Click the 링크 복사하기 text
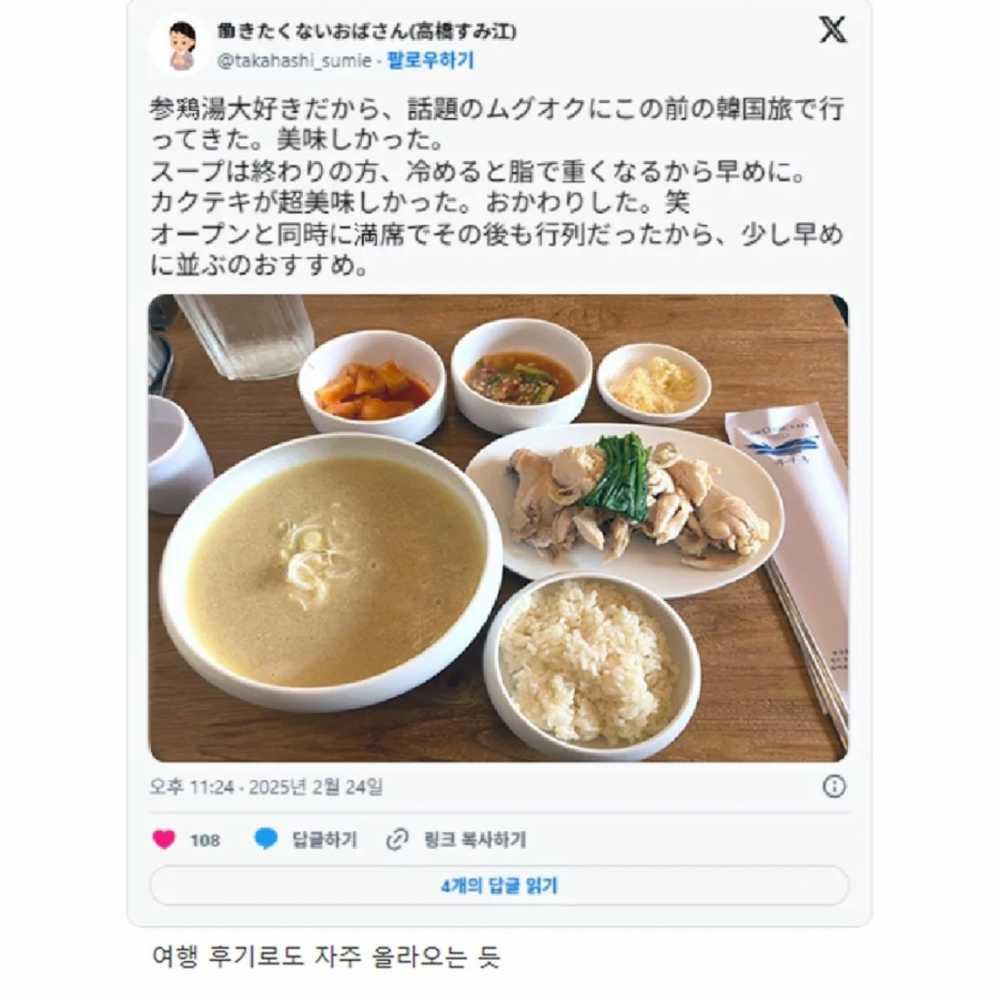This screenshot has width=1000, height=994. click(x=475, y=839)
